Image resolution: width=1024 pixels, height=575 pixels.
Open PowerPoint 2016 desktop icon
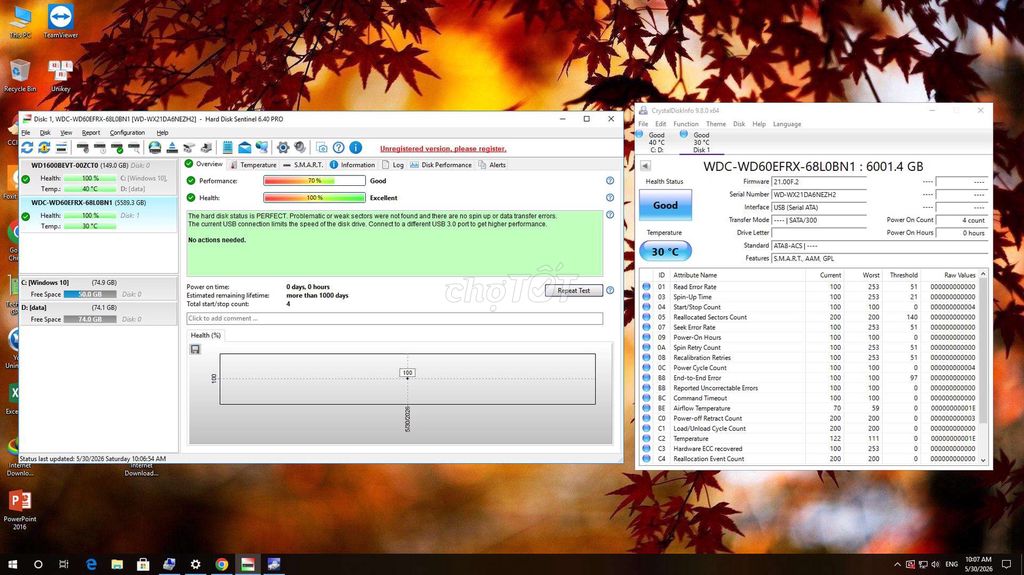click(x=20, y=510)
